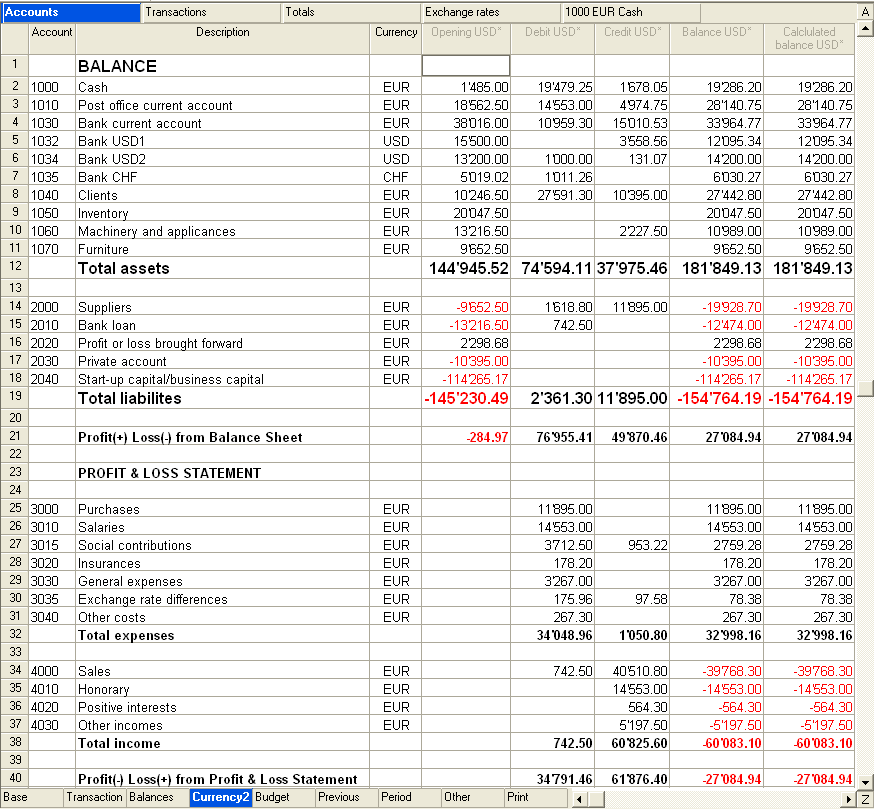This screenshot has height=809, width=874.
Task: Select the Currency column header
Action: tap(396, 38)
